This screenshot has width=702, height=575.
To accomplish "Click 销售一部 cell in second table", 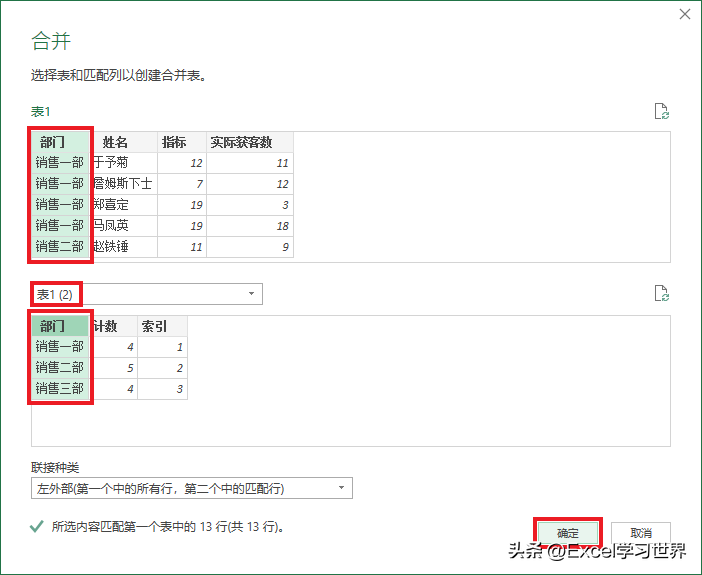I will pos(60,347).
